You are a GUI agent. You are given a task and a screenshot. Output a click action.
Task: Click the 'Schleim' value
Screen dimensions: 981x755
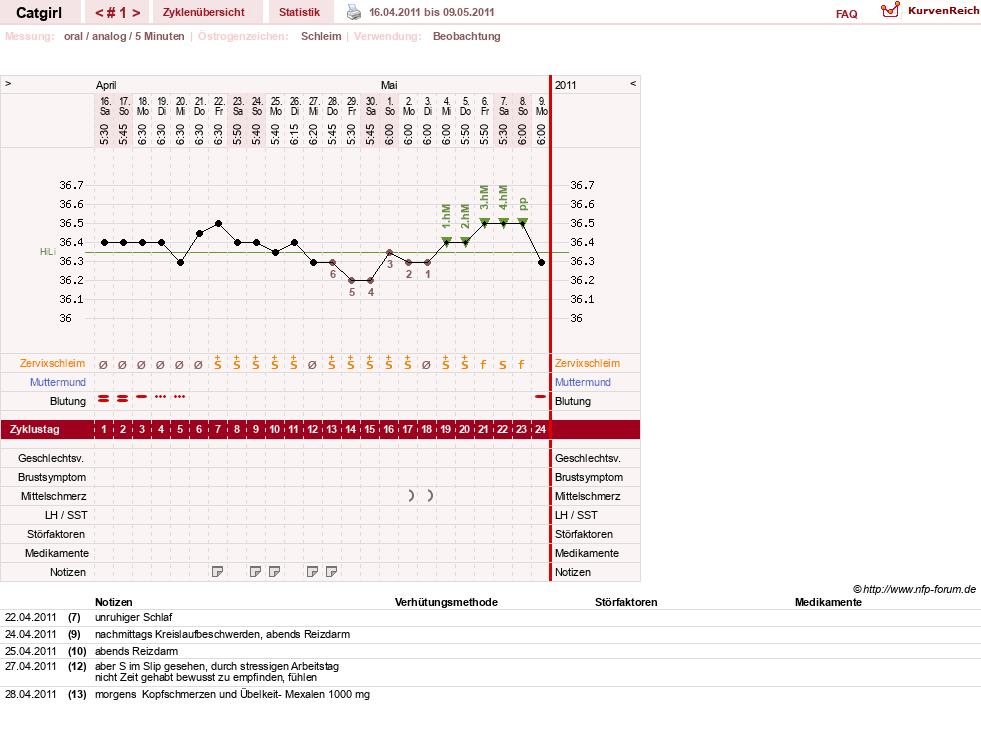[321, 36]
